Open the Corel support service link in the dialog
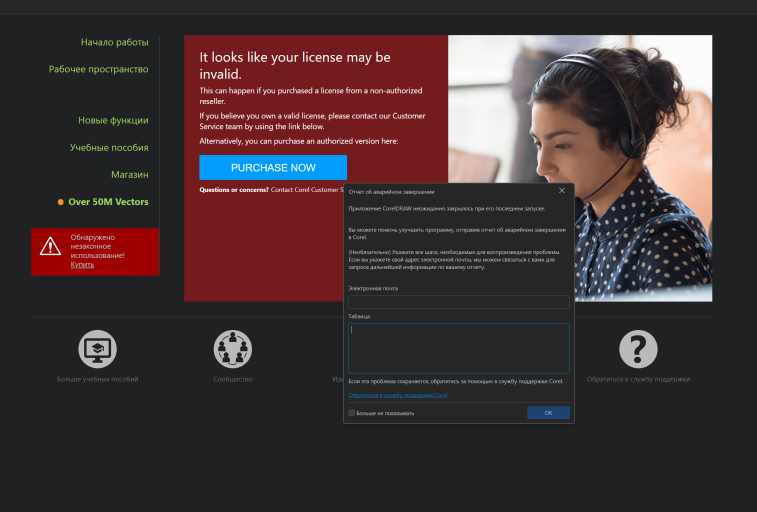The height and width of the screenshot is (512, 757). point(398,395)
